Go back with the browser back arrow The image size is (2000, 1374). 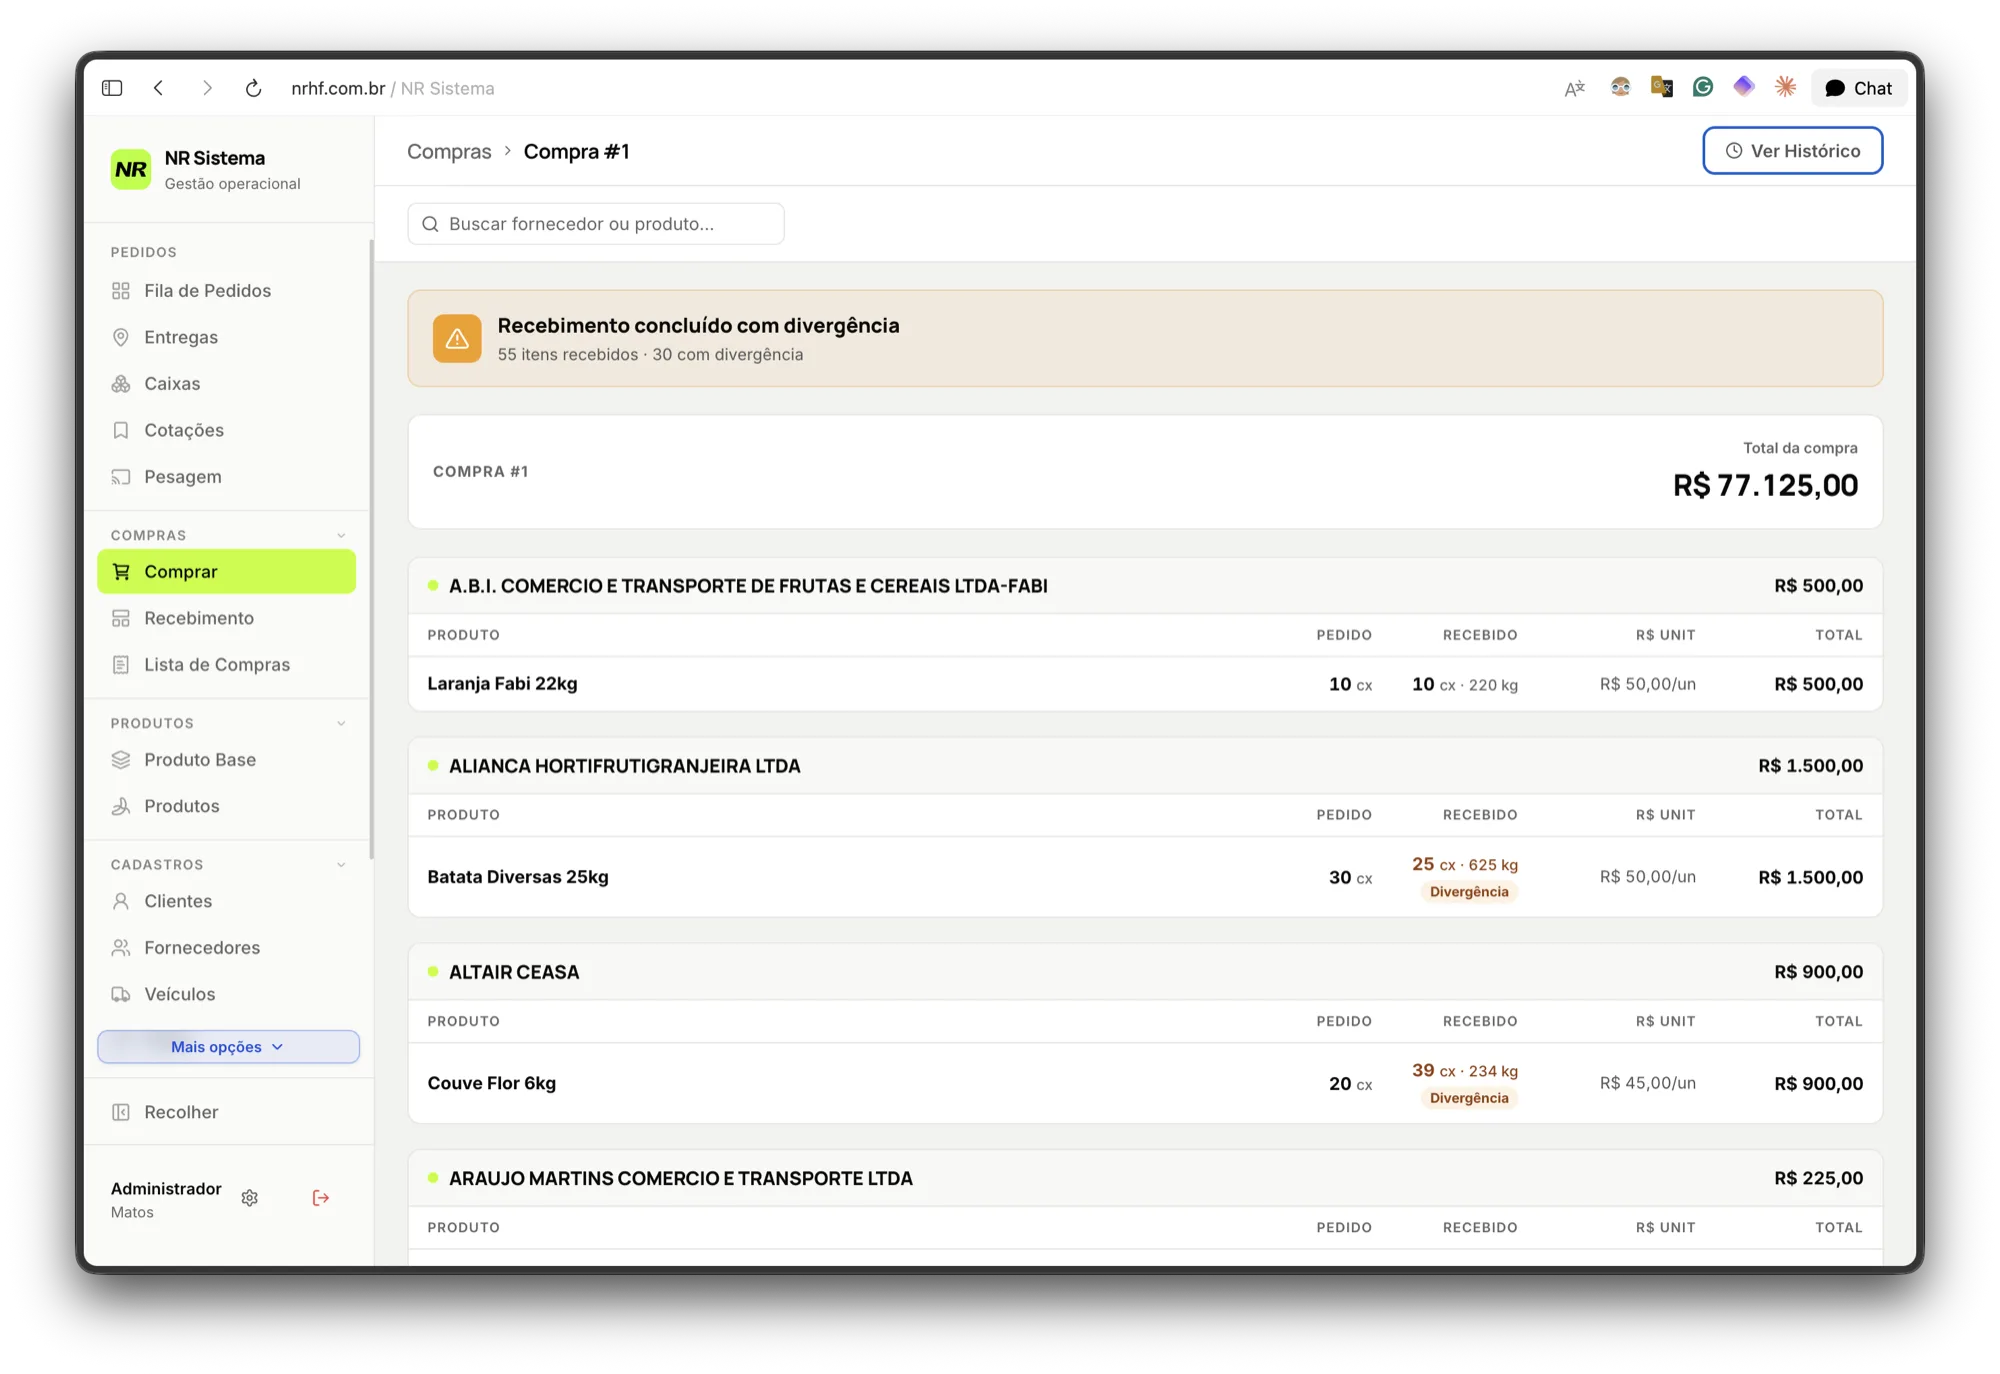click(x=159, y=88)
